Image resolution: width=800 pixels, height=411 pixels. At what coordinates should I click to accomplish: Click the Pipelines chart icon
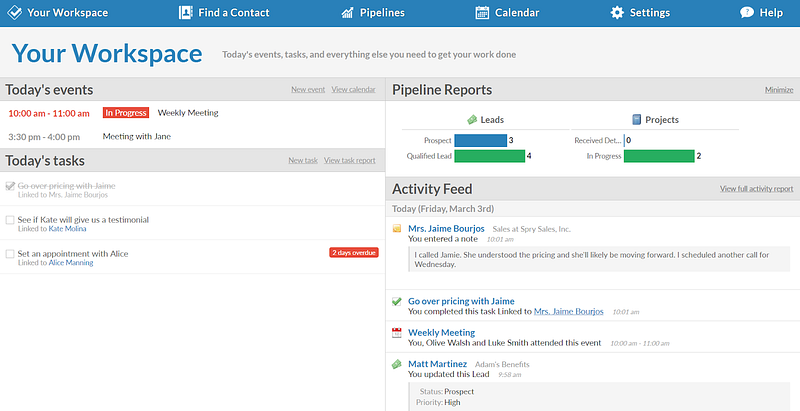click(x=348, y=12)
